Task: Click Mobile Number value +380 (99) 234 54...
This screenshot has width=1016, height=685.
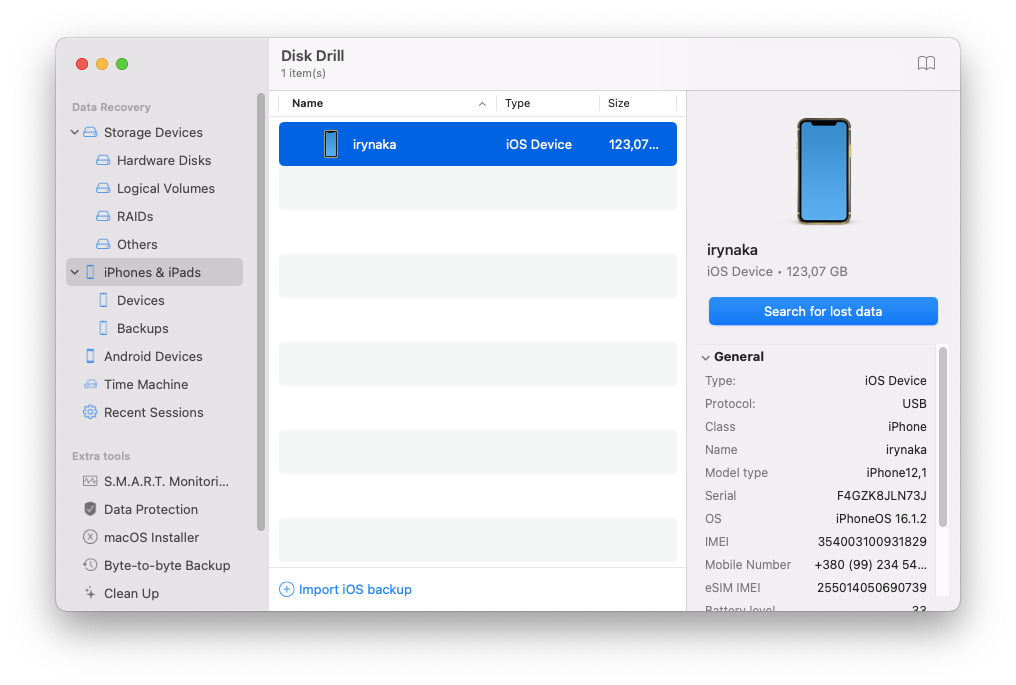Action: [x=870, y=564]
